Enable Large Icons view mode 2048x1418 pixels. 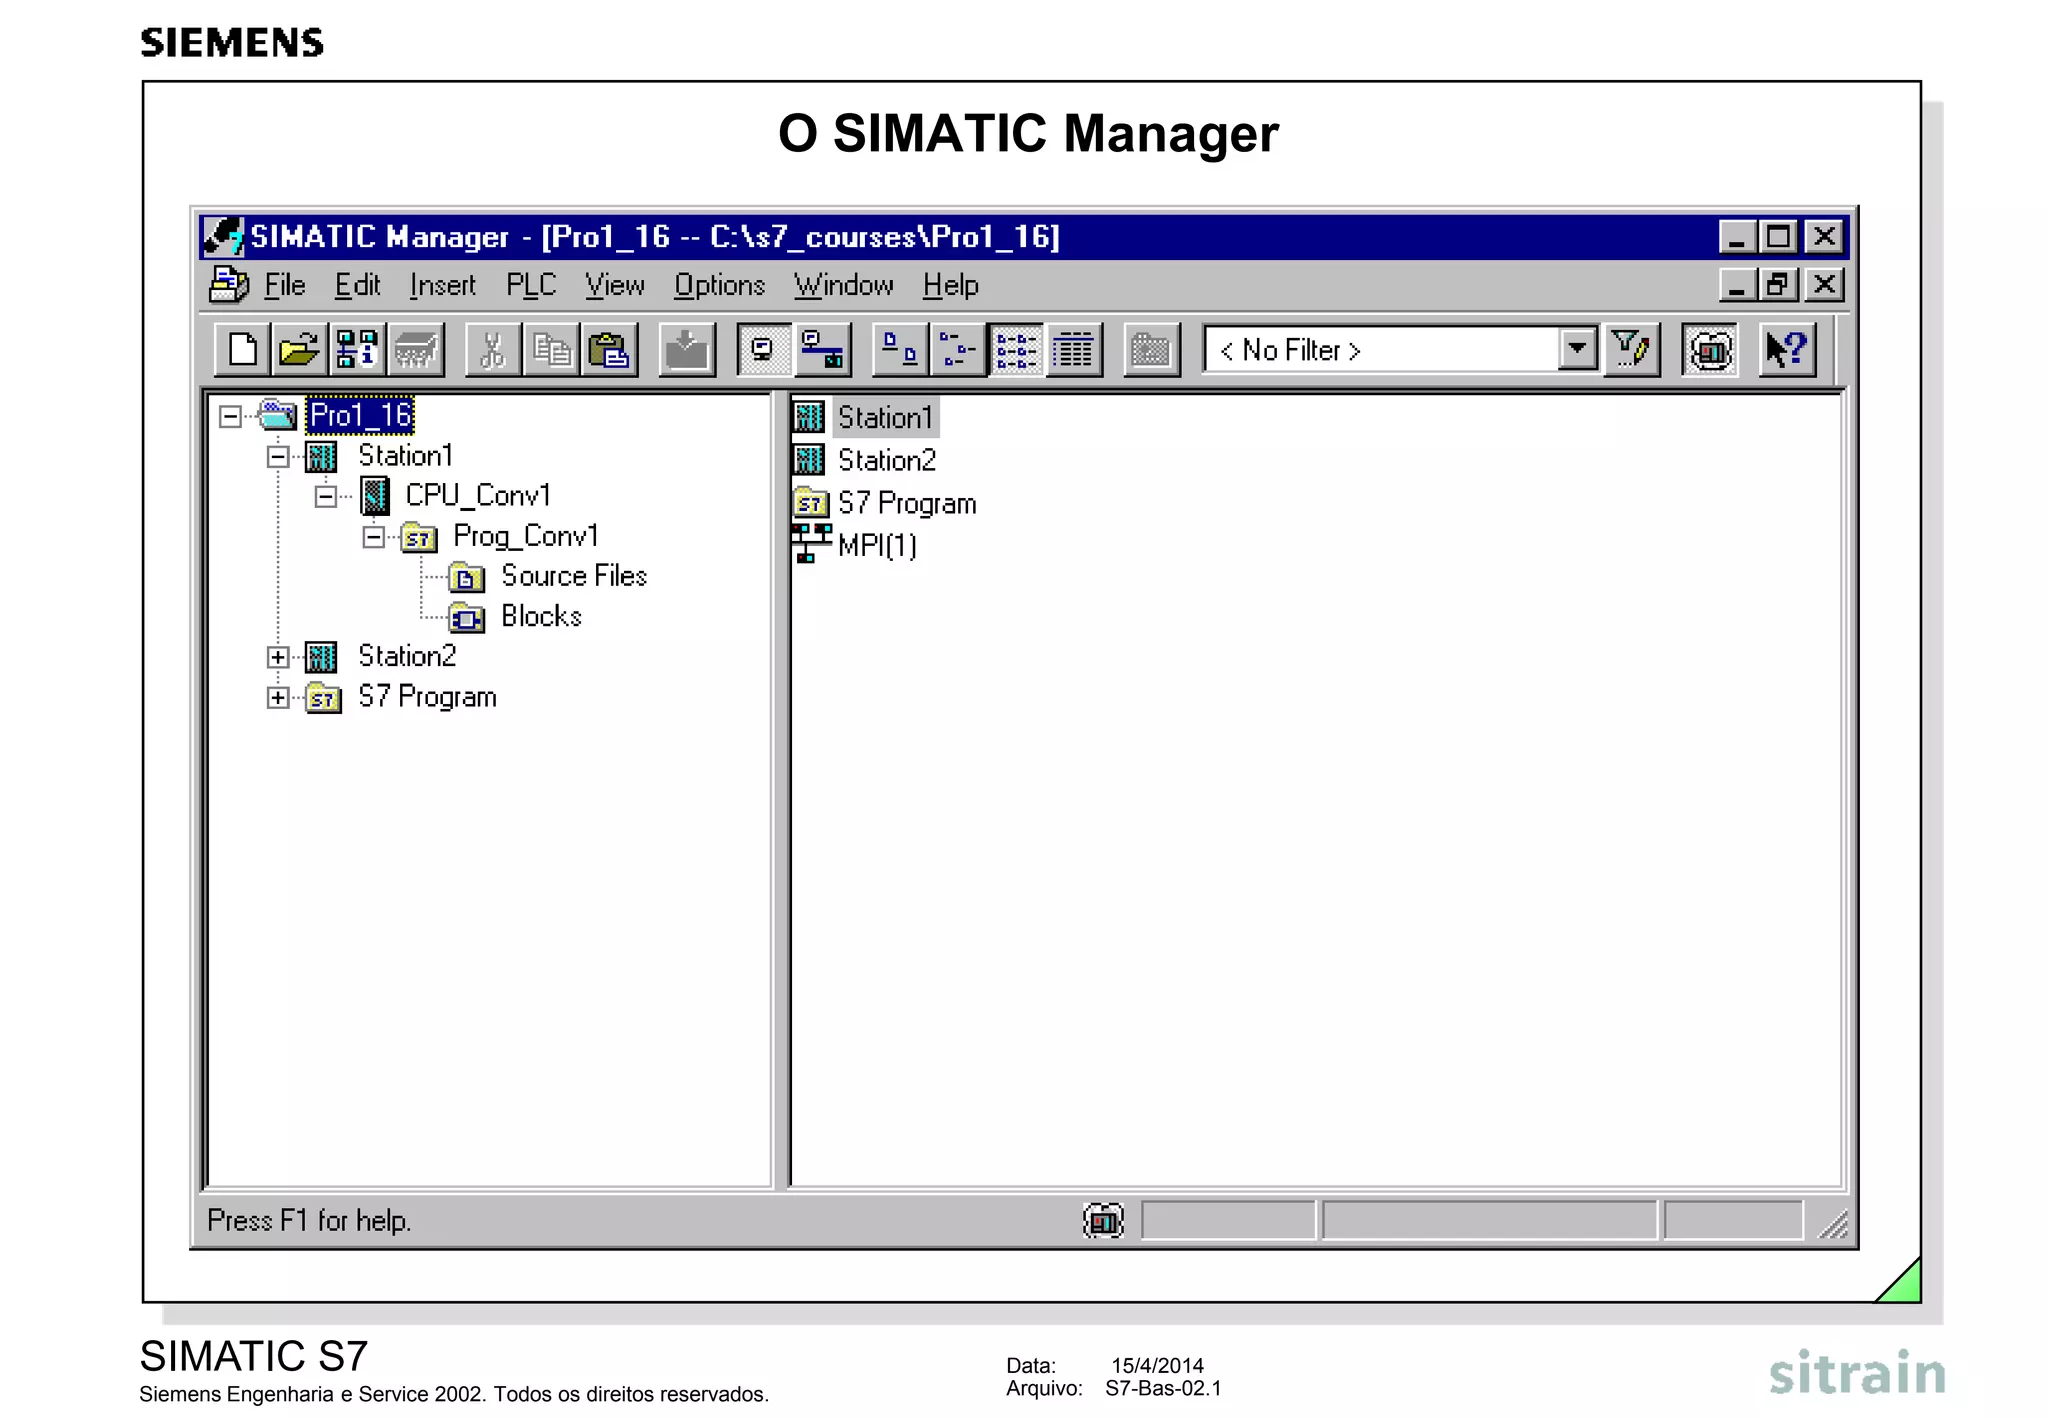(x=900, y=350)
